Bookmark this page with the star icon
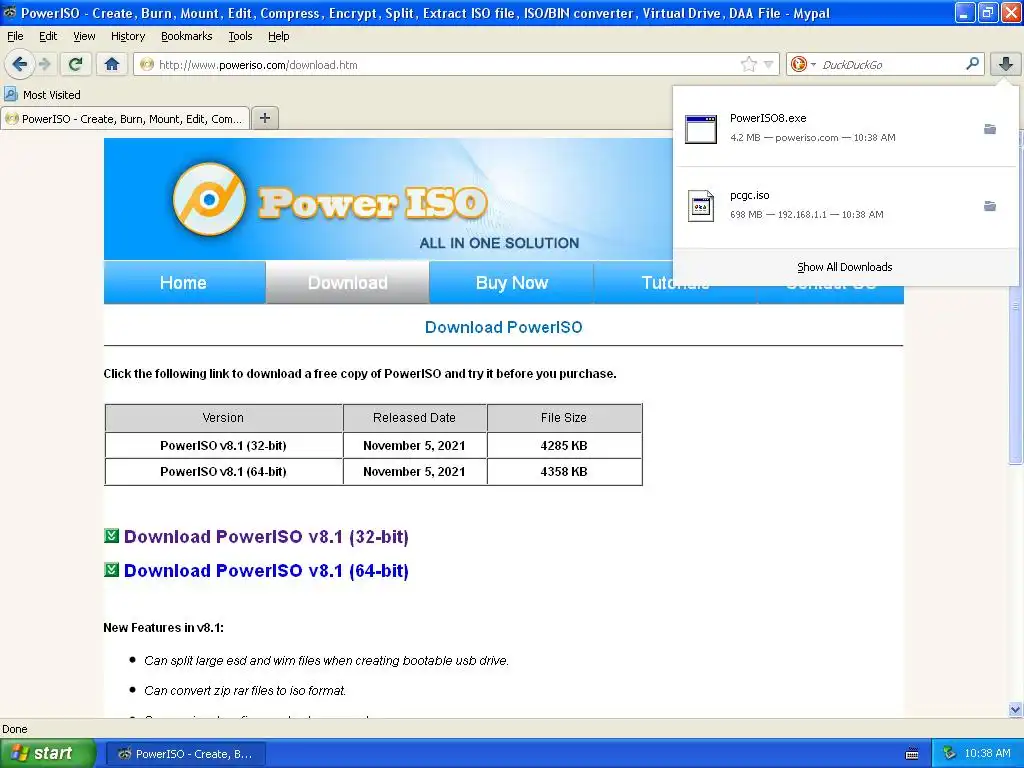 click(x=748, y=64)
